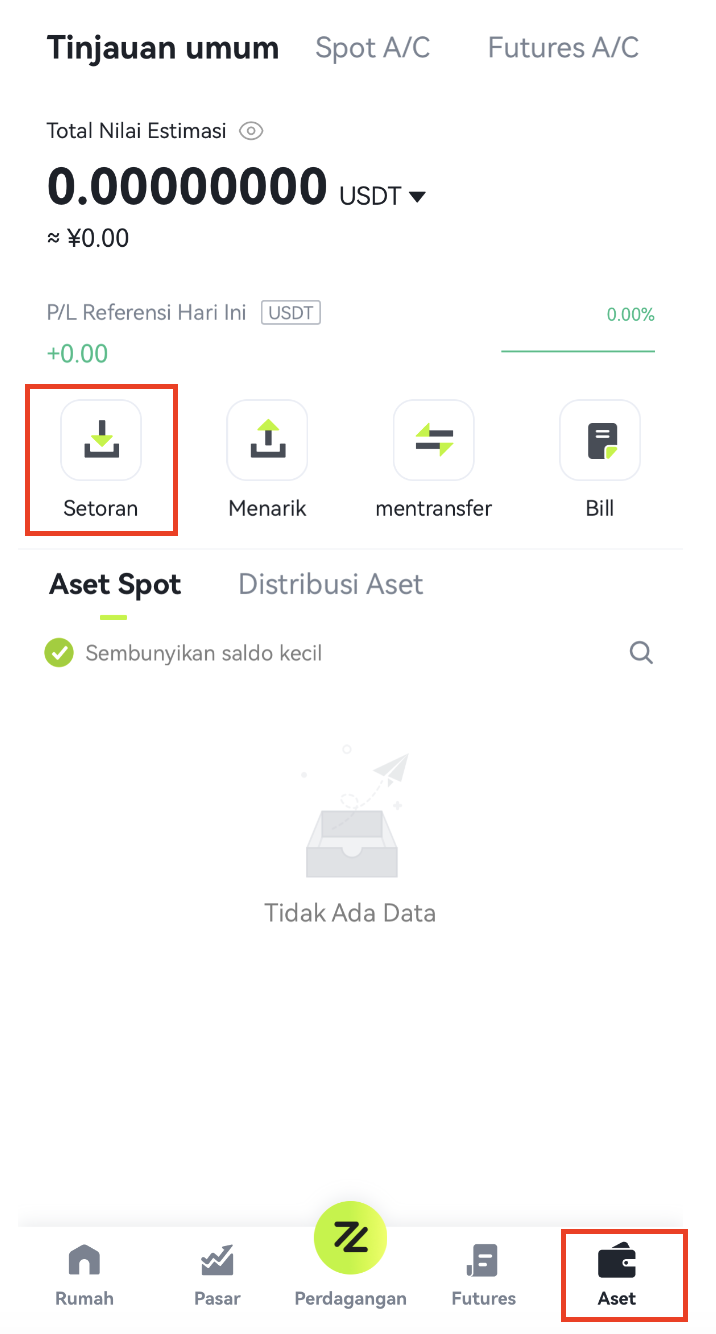The image size is (716, 1334).
Task: Tap the Setoran deposit icon
Action: (x=101, y=440)
